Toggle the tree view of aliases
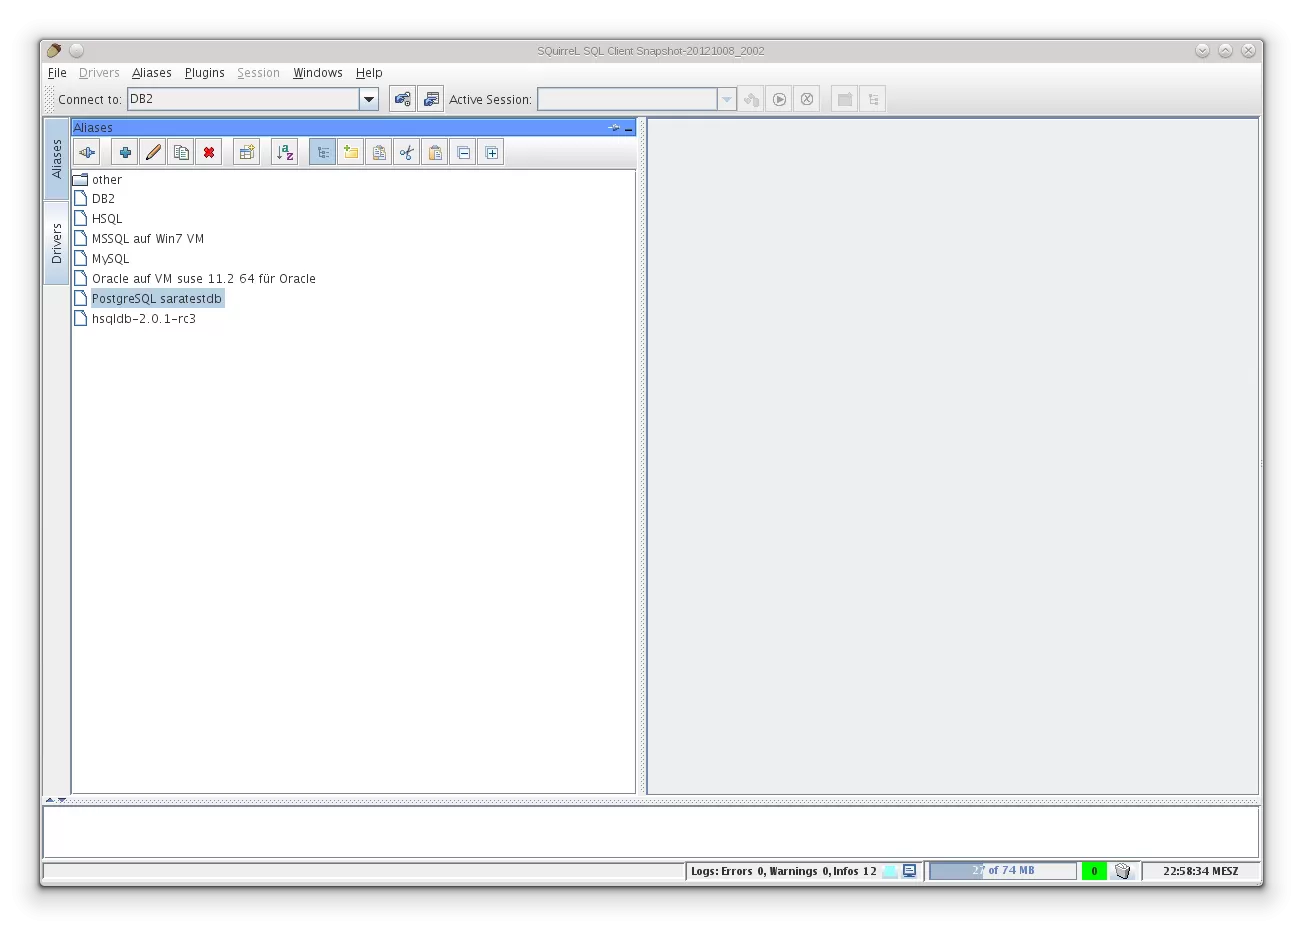Image resolution: width=1303 pixels, height=926 pixels. (x=322, y=151)
